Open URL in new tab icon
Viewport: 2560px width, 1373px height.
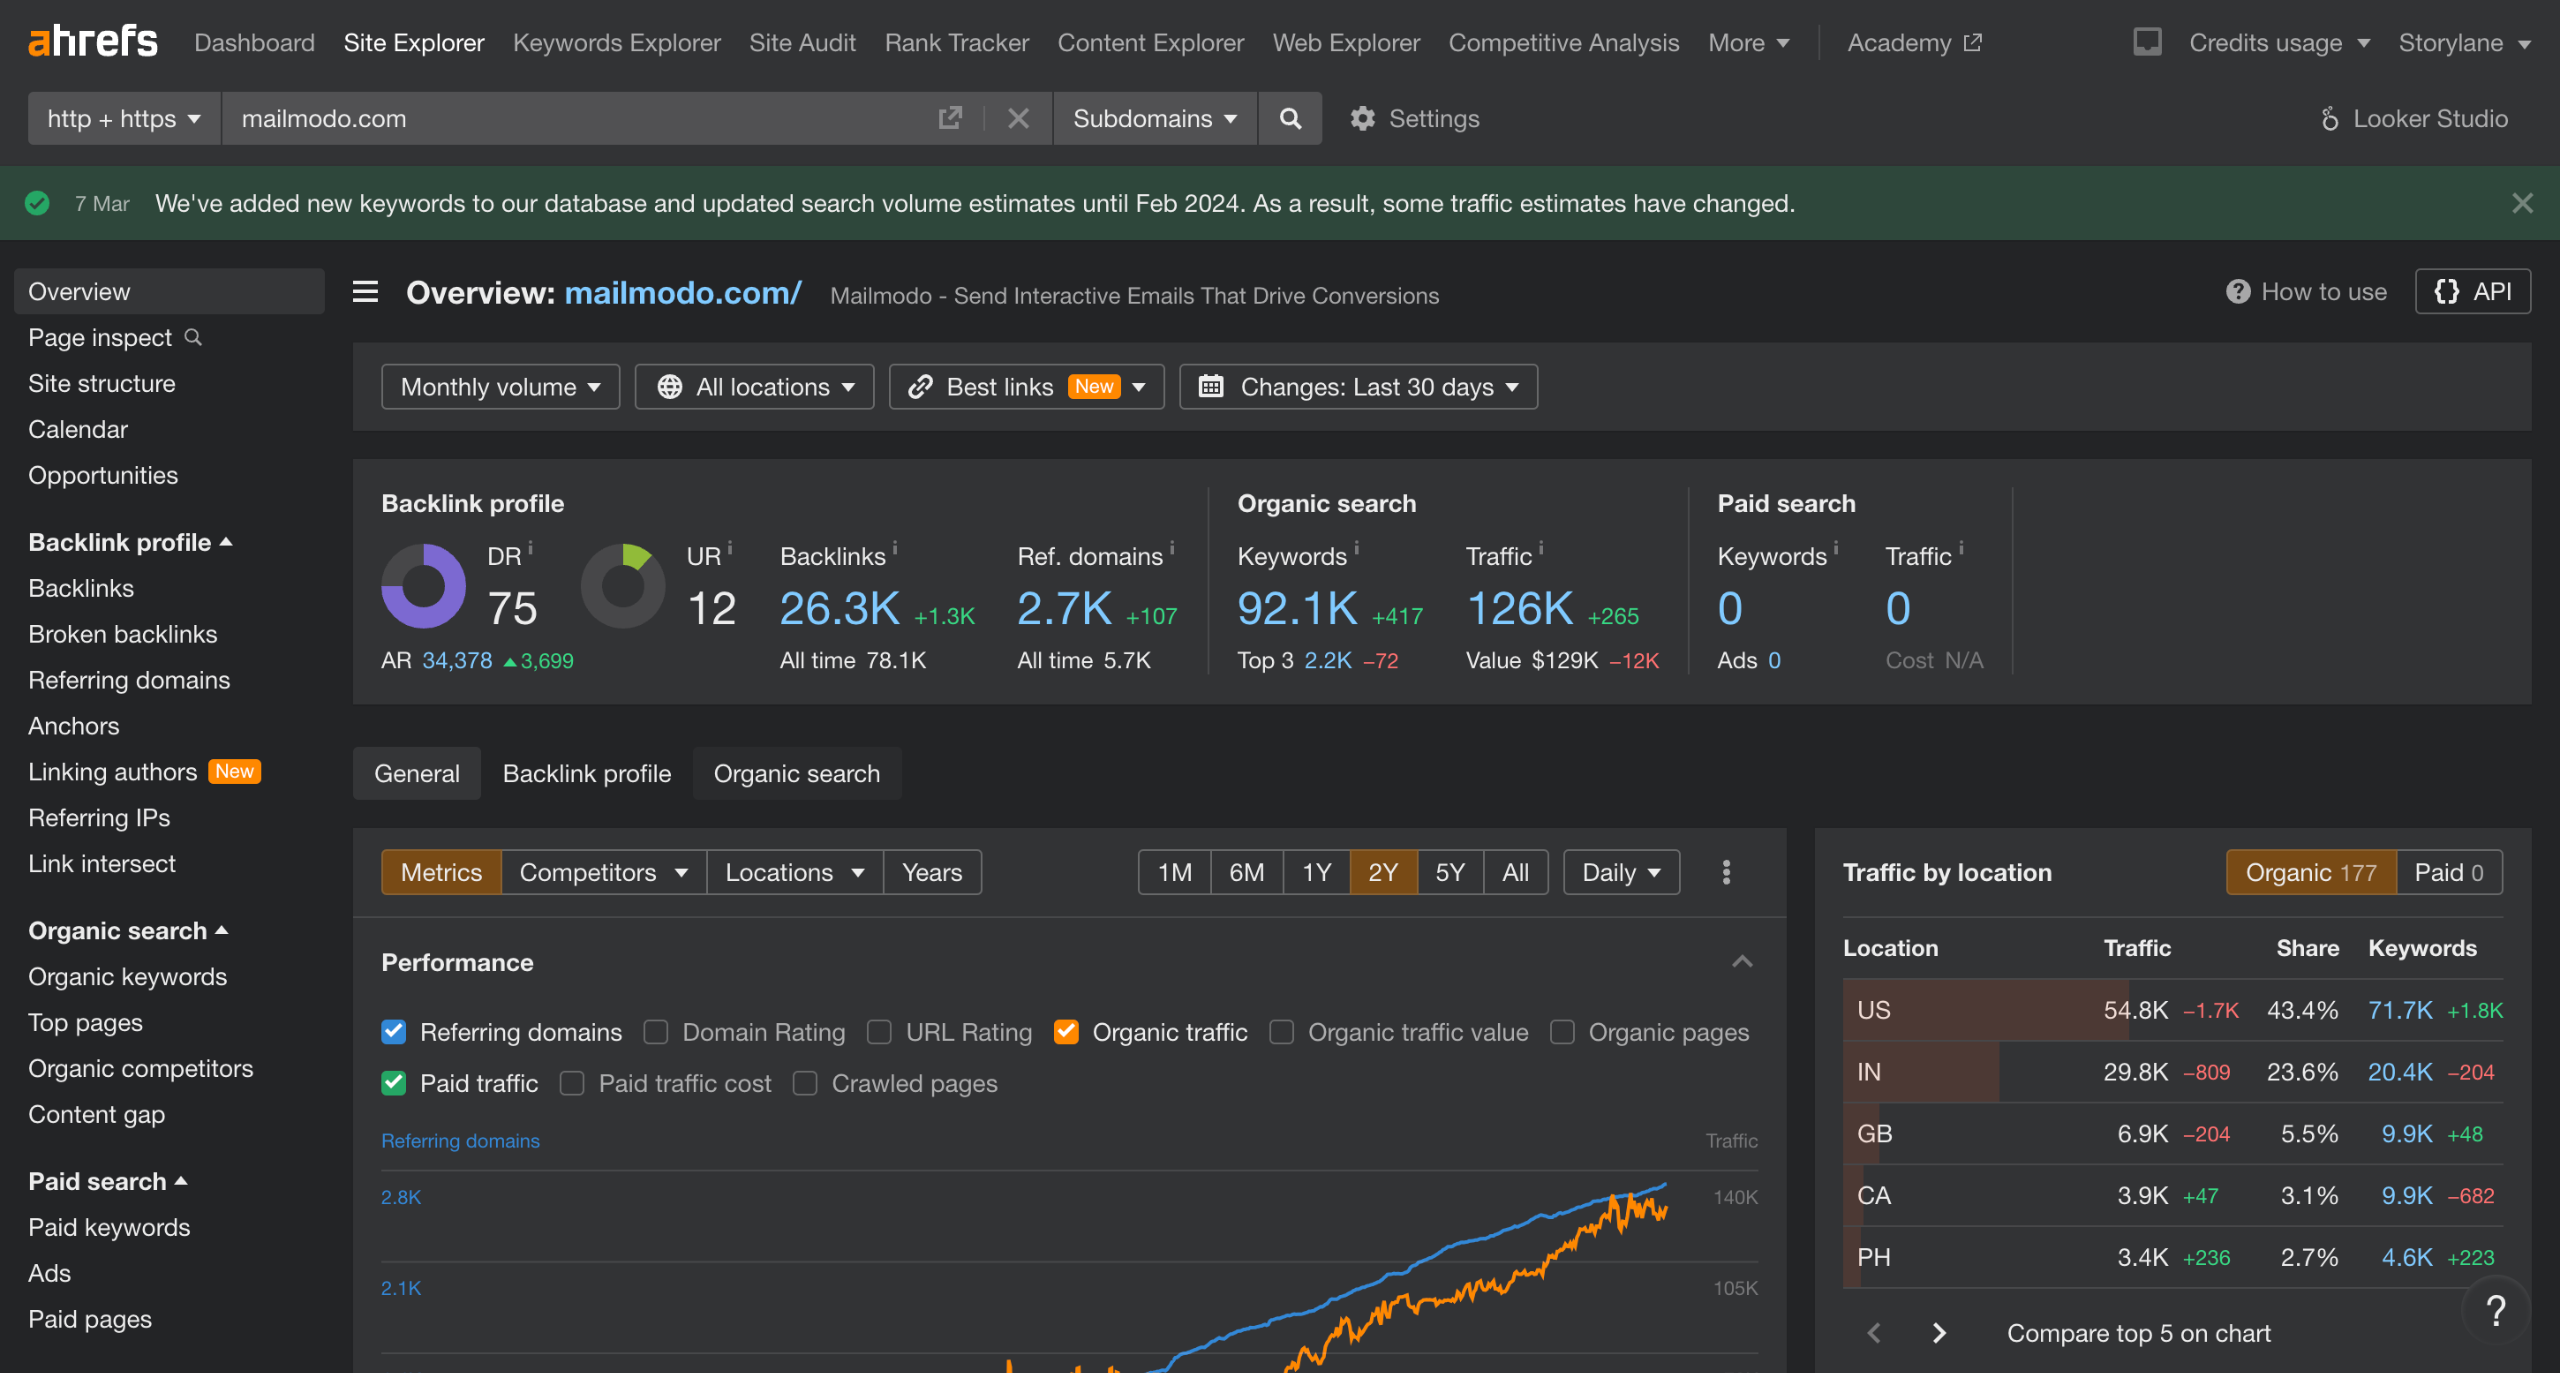tap(950, 118)
